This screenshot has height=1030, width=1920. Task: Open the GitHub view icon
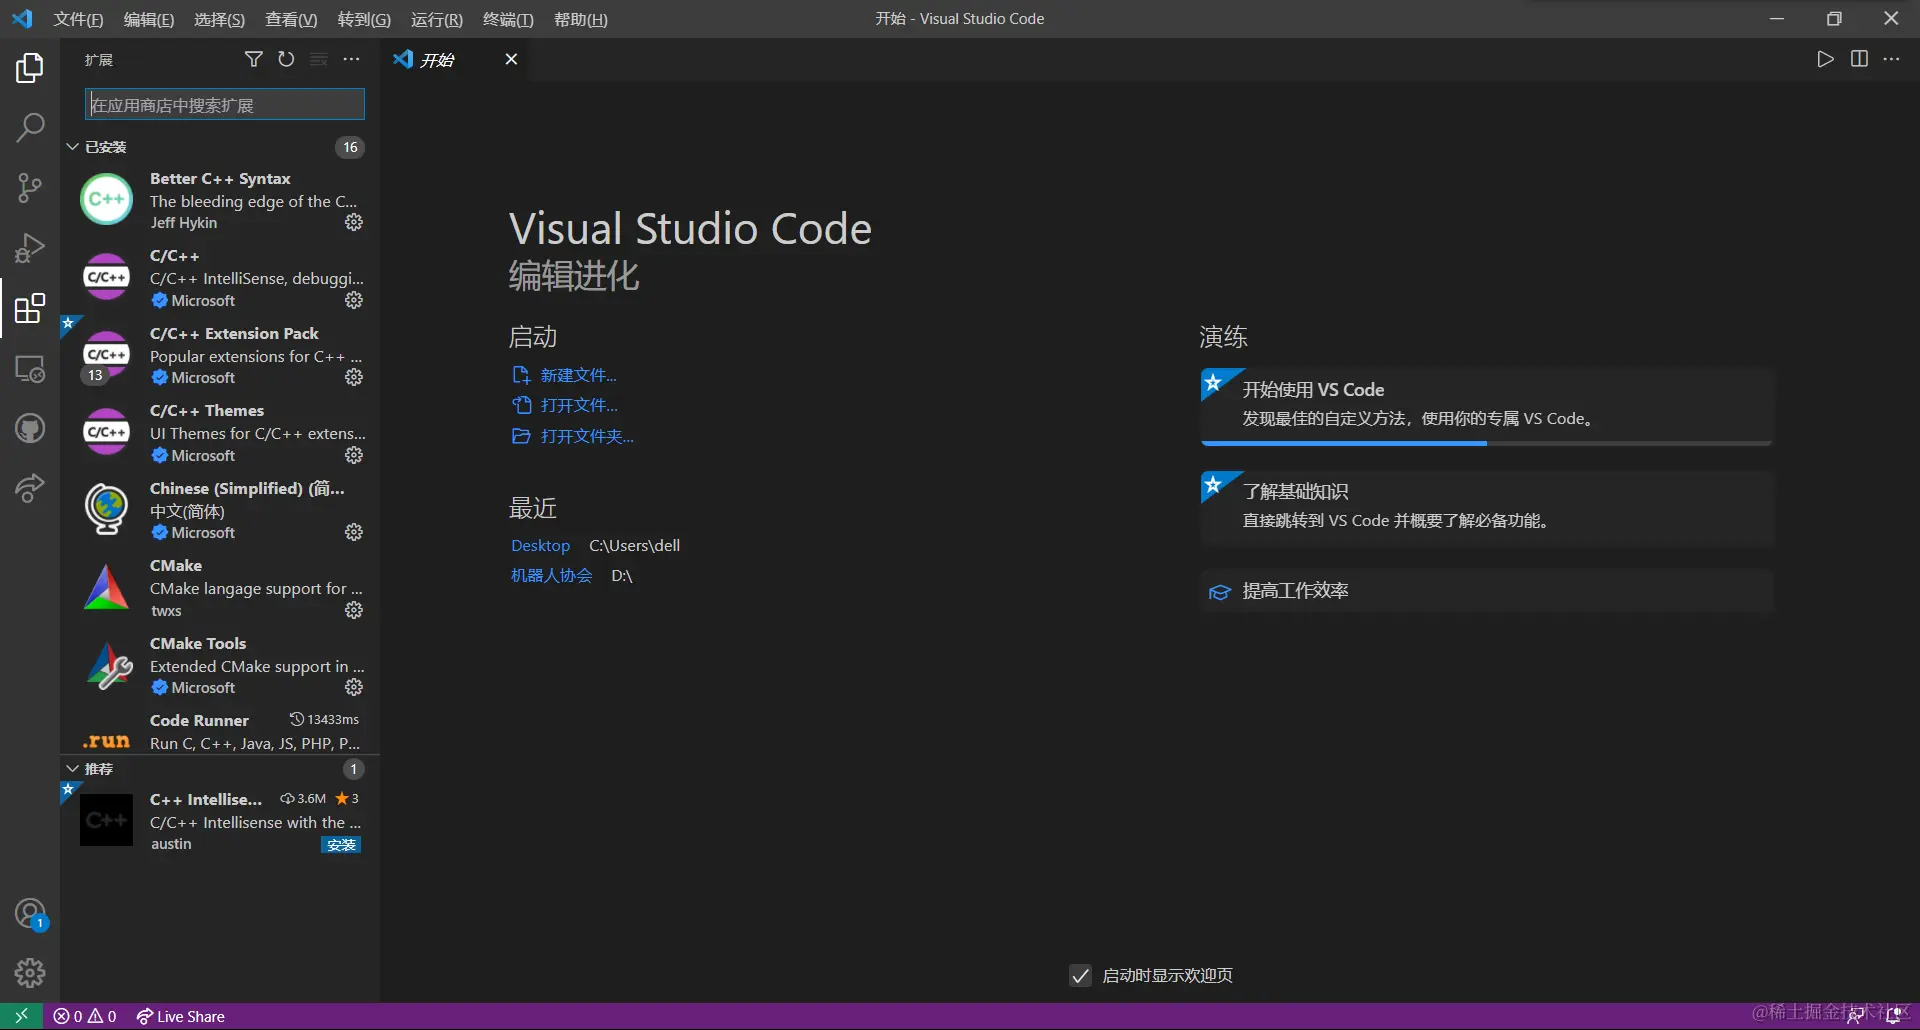(30, 428)
